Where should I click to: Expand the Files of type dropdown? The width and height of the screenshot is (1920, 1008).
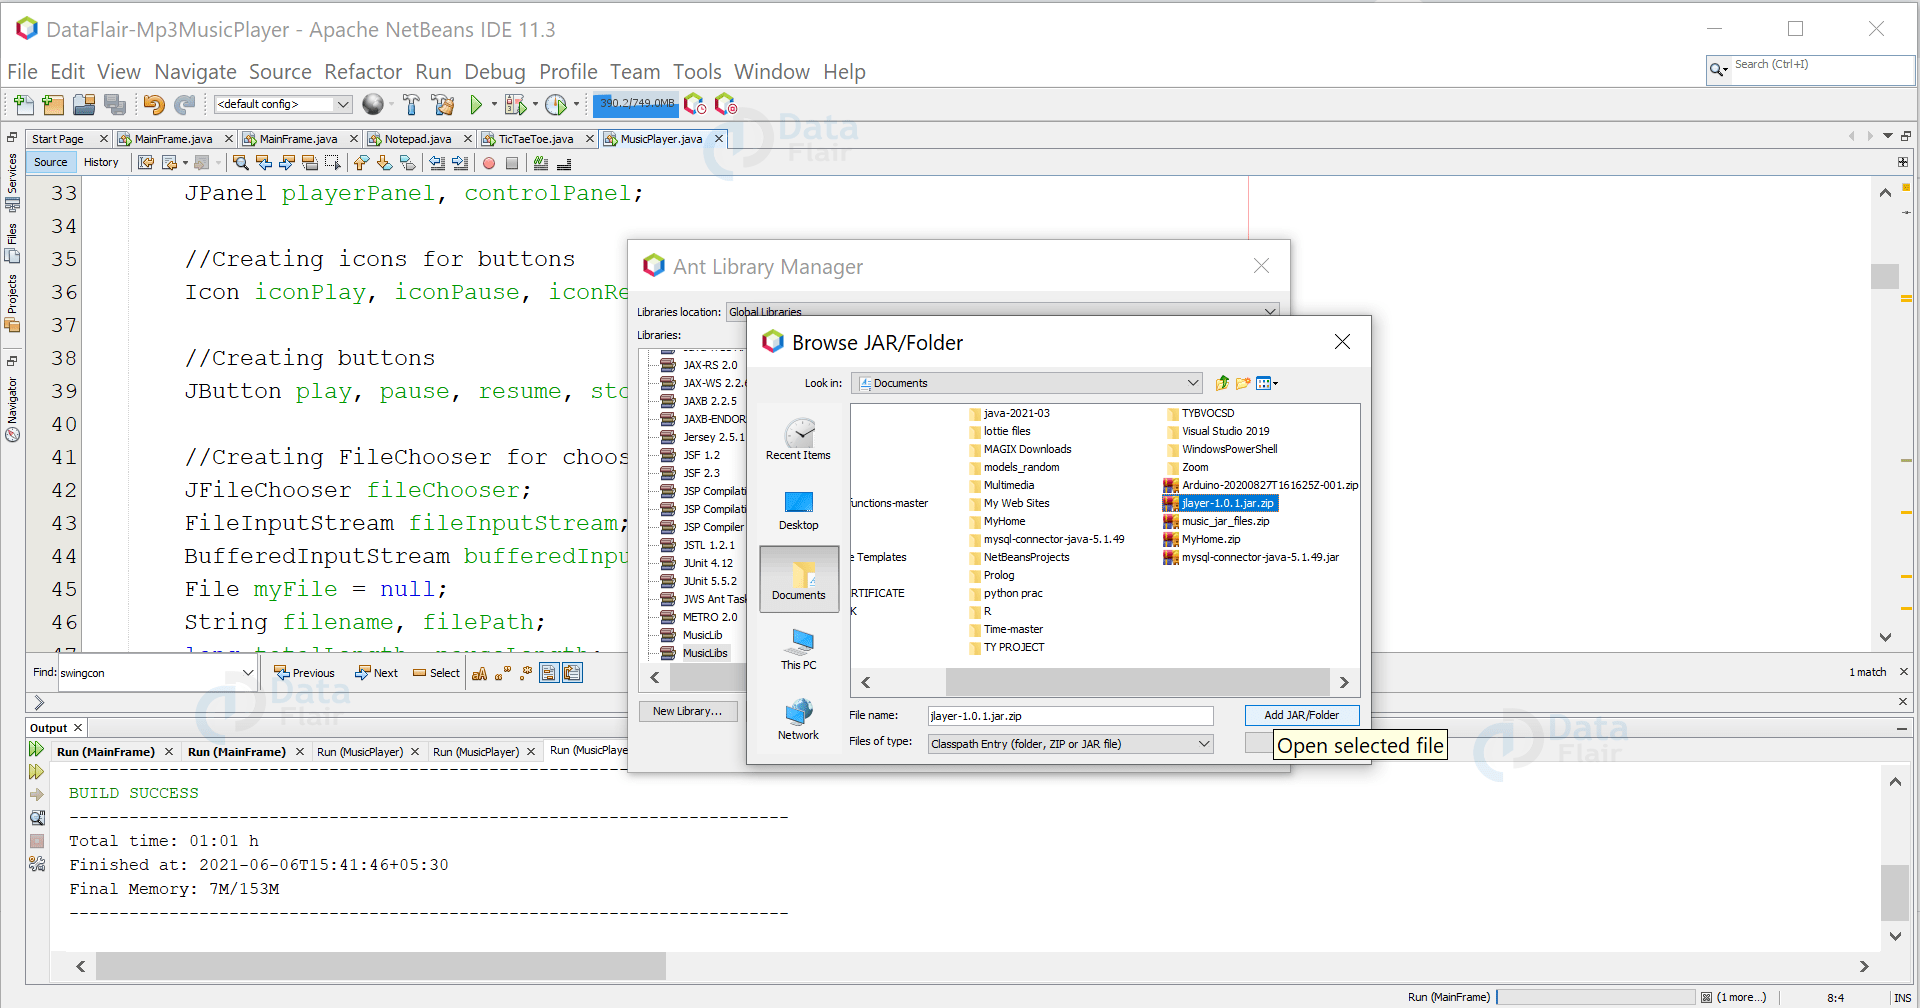(1202, 743)
